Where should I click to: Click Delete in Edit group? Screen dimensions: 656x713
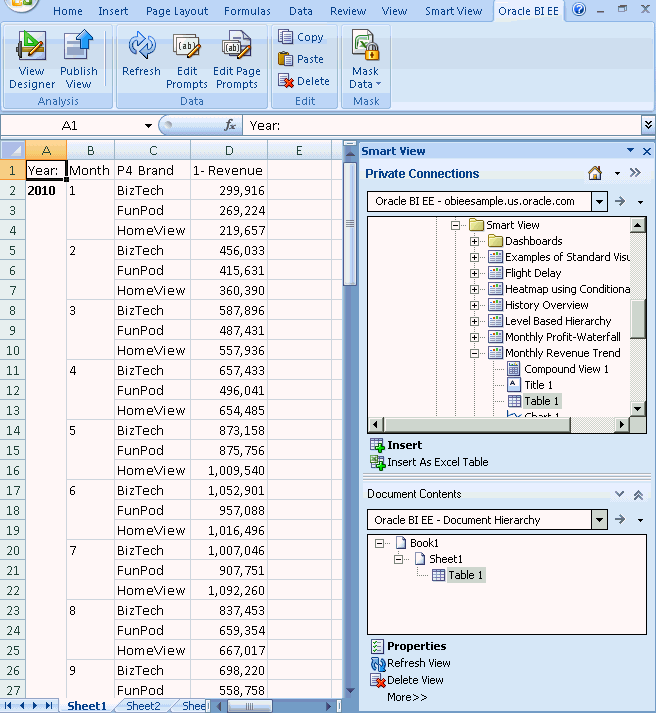[304, 81]
